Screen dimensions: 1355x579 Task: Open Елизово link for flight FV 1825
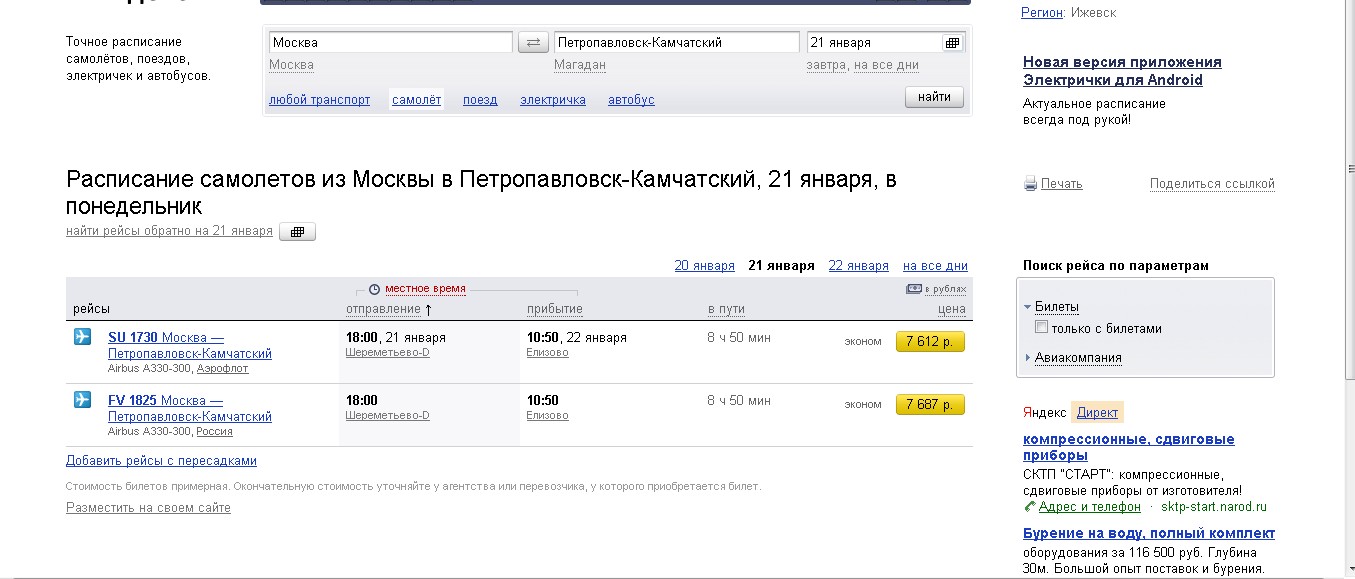point(547,416)
